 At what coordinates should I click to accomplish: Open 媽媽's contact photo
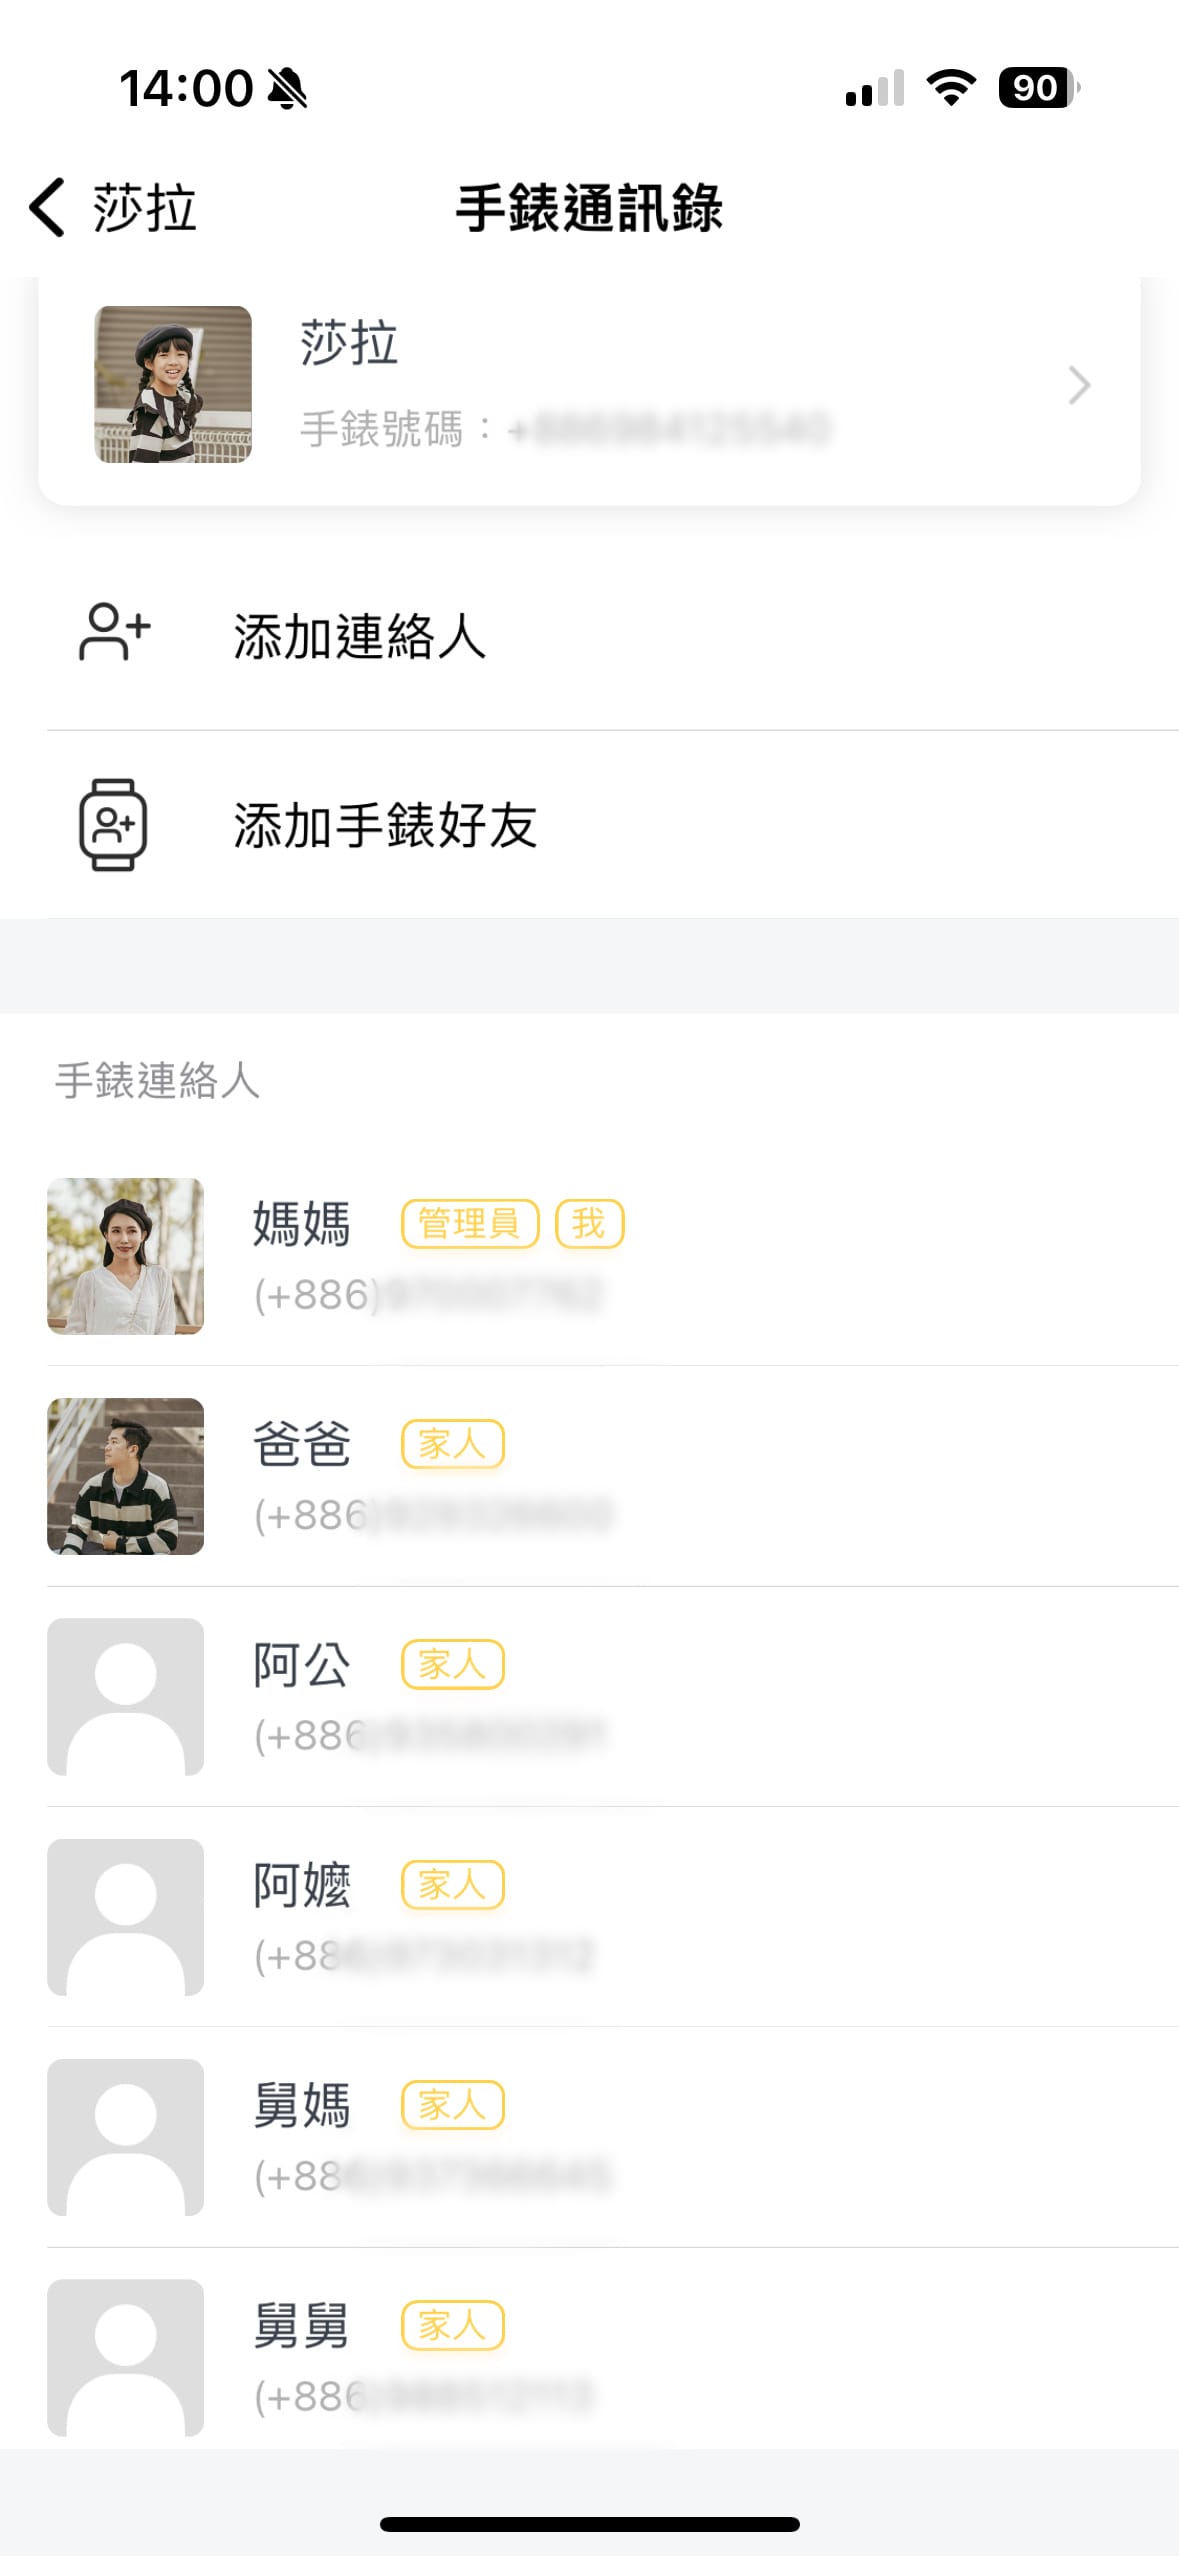tap(126, 1256)
